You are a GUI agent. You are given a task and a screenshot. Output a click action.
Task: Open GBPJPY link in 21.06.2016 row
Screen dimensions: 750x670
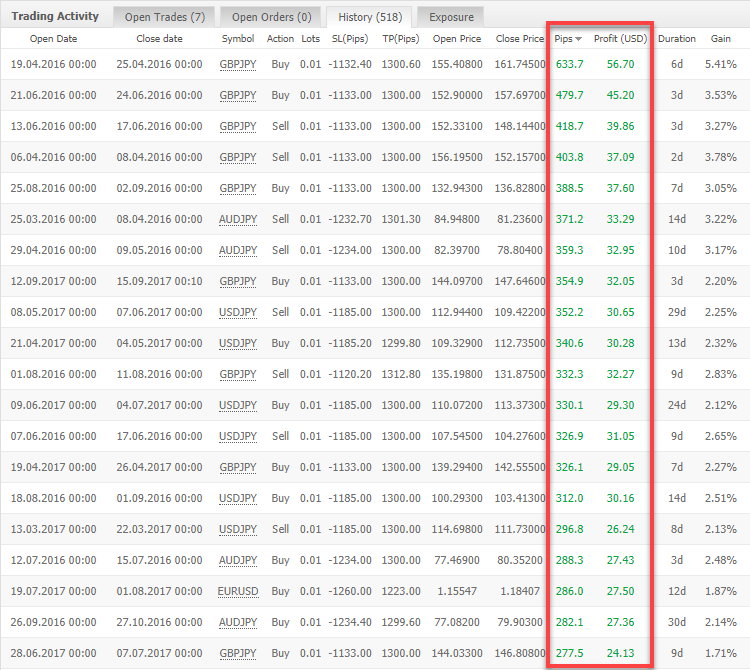tap(238, 96)
